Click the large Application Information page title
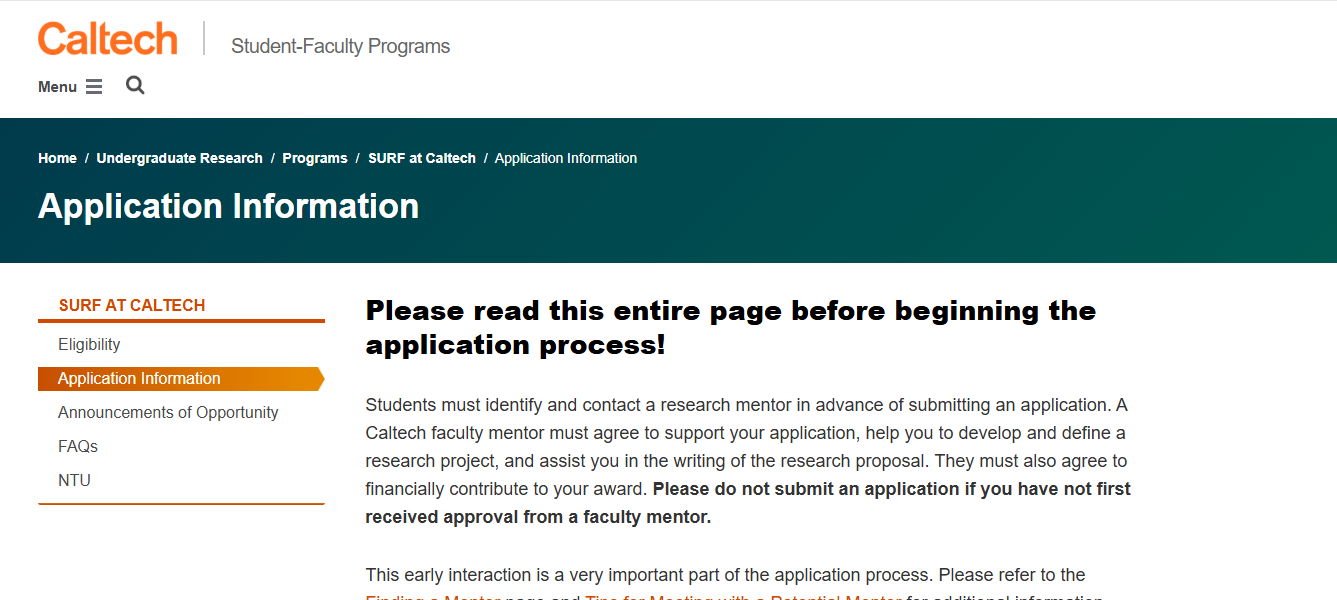This screenshot has width=1337, height=600. pos(228,206)
